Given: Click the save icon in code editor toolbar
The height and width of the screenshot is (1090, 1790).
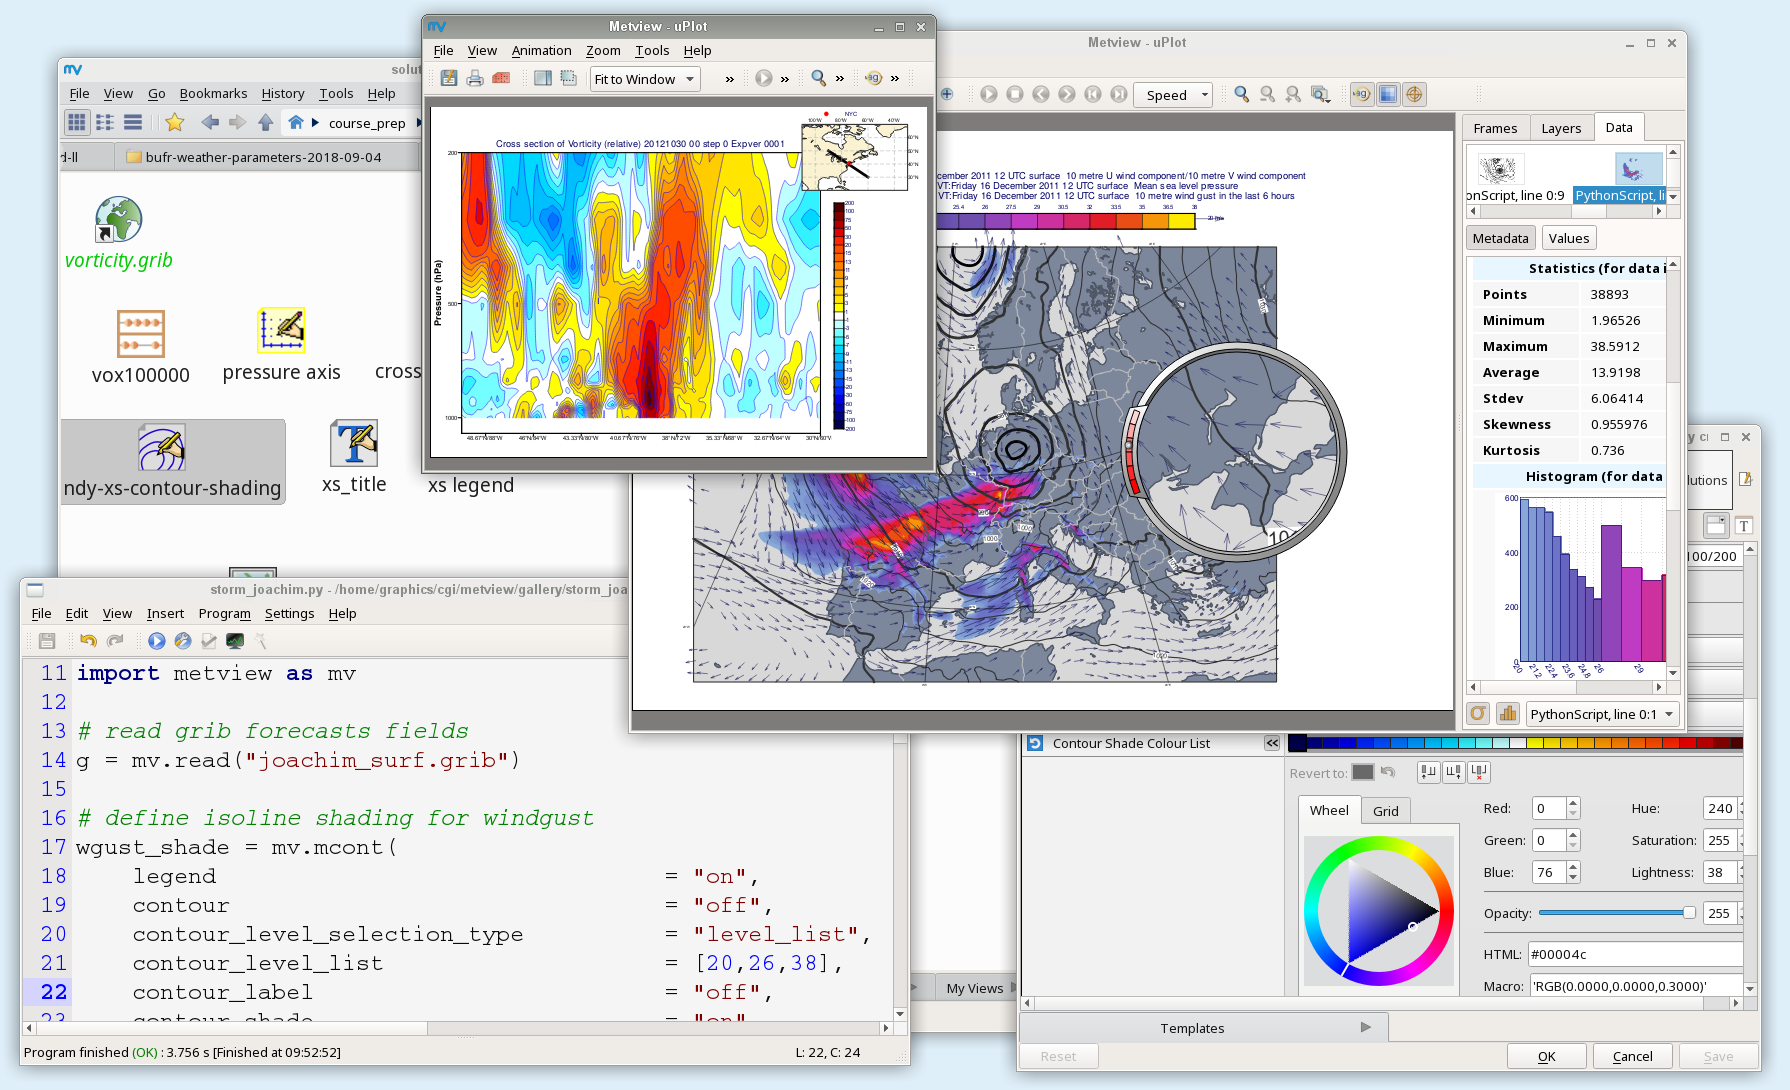Looking at the screenshot, I should click(47, 641).
